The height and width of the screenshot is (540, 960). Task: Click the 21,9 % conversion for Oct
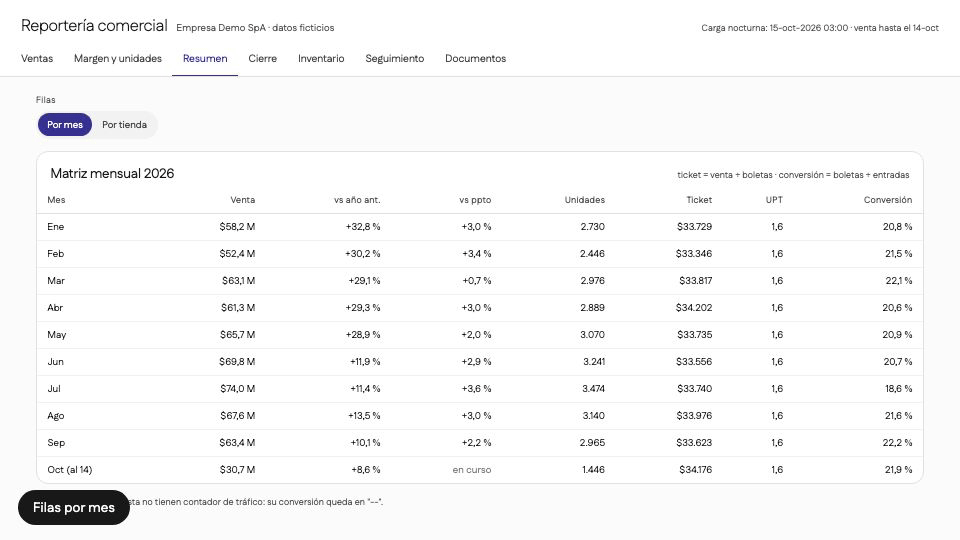898,470
